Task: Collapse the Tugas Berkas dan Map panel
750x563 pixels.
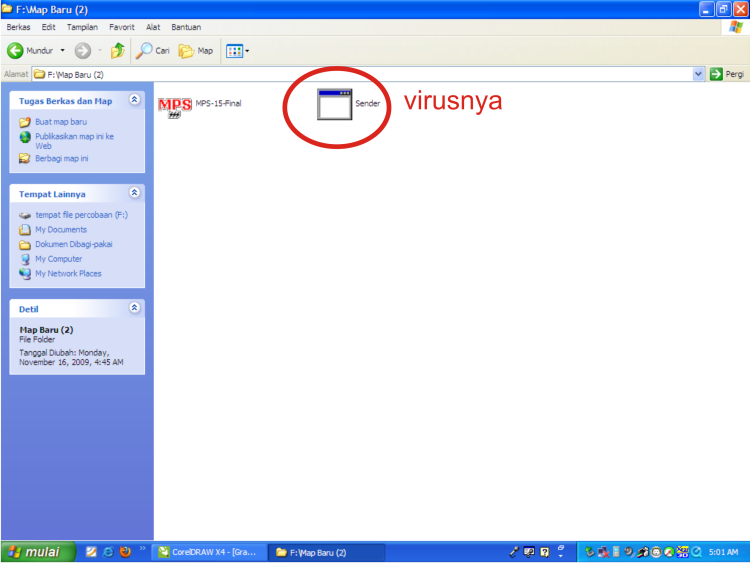Action: point(135,101)
